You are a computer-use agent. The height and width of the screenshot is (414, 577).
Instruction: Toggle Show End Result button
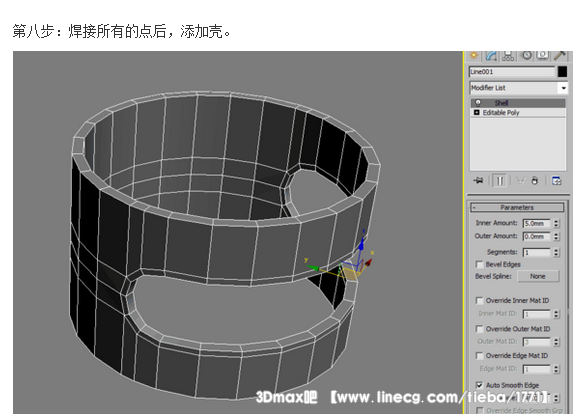click(x=500, y=181)
